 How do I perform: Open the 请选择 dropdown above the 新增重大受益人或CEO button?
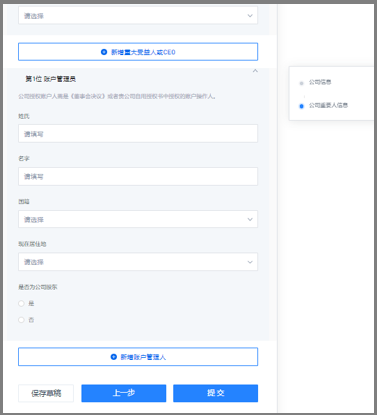138,15
